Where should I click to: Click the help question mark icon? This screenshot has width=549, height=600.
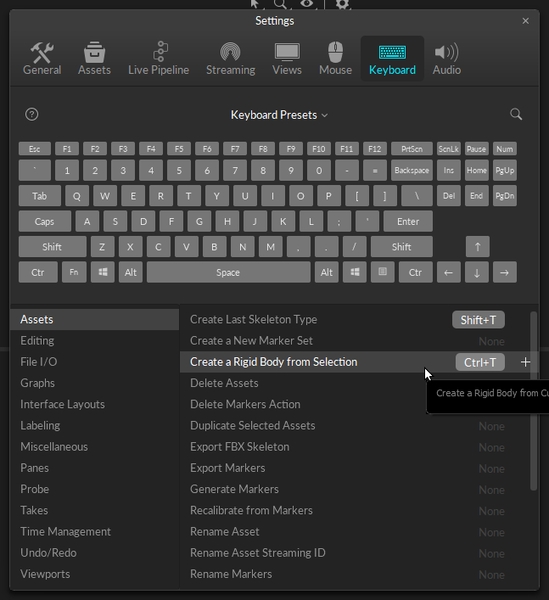coord(32,114)
